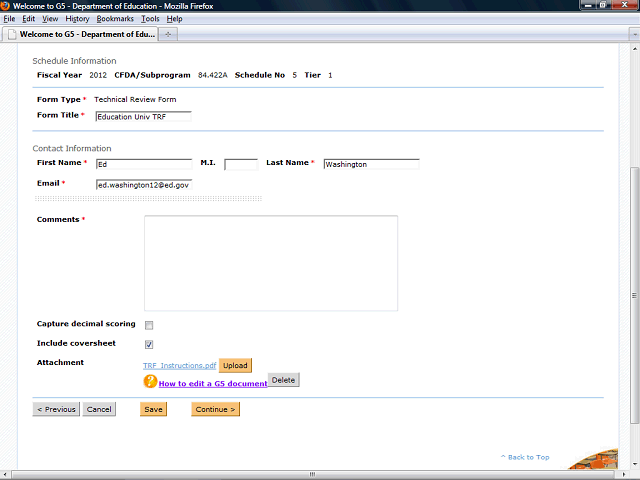The height and width of the screenshot is (480, 640).
Task: Click inside the Comments text area
Action: click(270, 262)
